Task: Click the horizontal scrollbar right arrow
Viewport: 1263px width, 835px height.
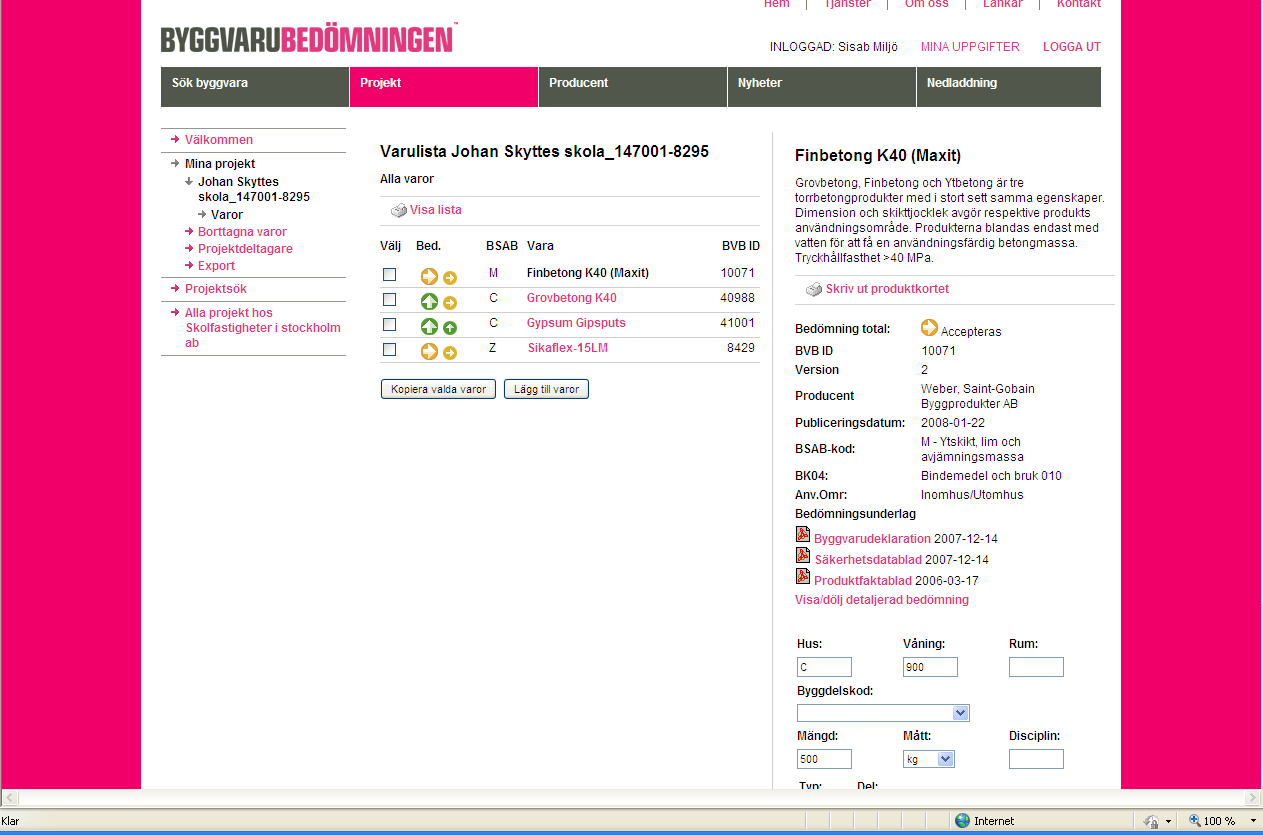Action: coord(1252,798)
